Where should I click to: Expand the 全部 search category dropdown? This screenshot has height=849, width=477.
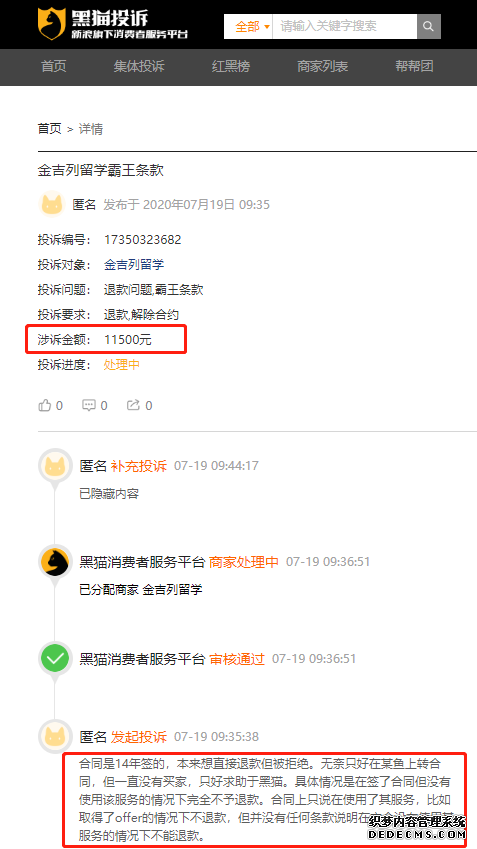[x=252, y=26]
